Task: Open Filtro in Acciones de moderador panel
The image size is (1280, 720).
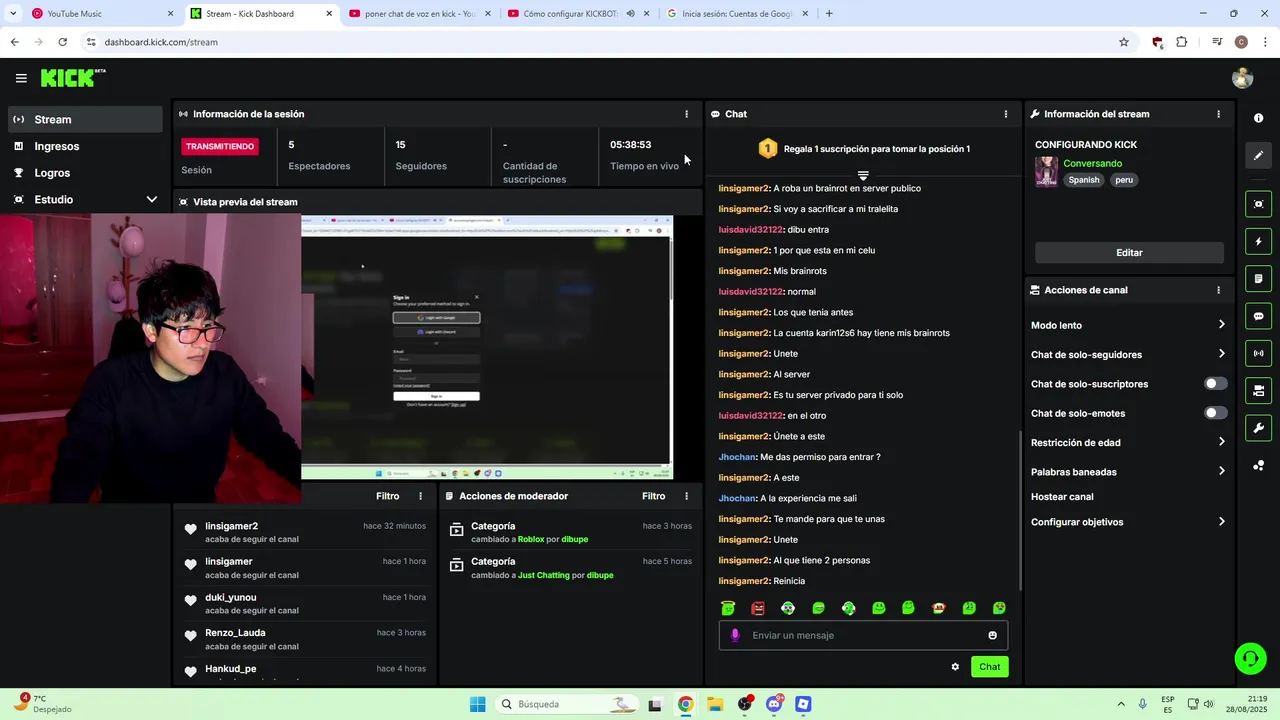Action: [653, 496]
